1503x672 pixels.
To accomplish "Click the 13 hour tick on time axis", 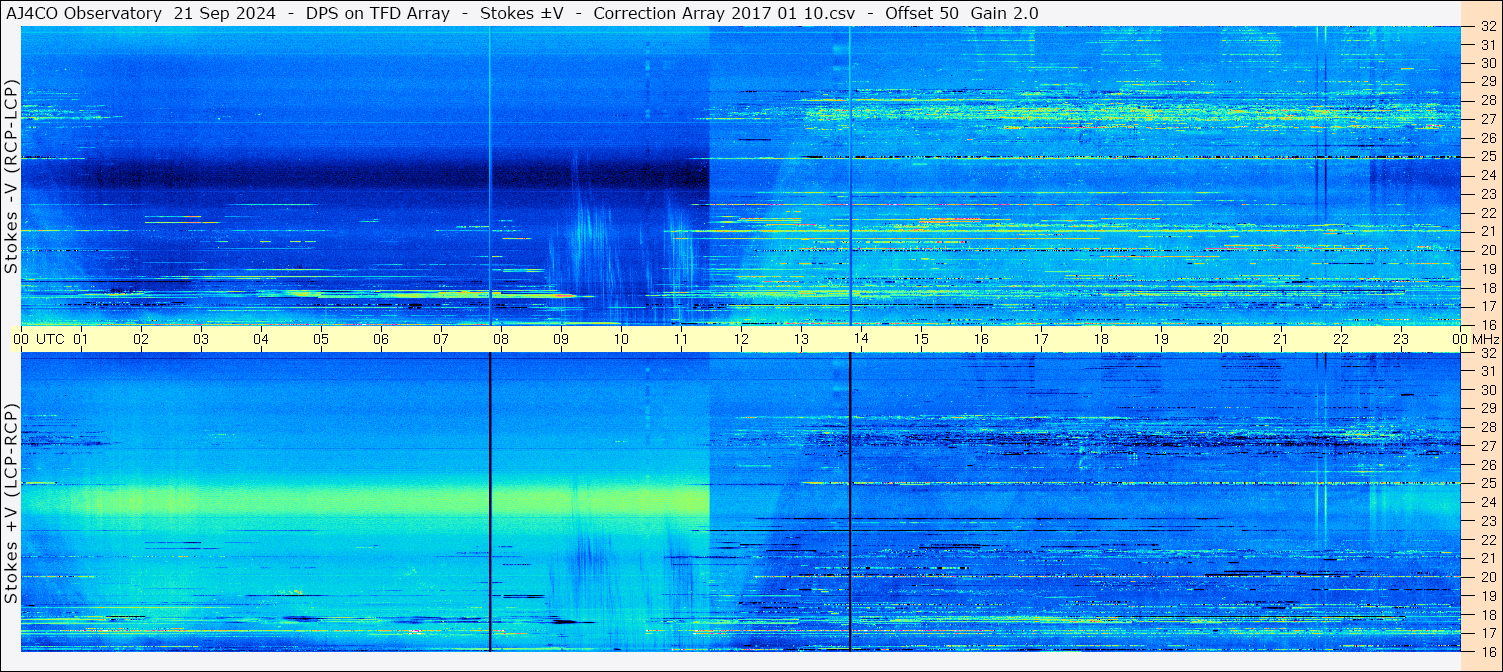I will click(801, 339).
